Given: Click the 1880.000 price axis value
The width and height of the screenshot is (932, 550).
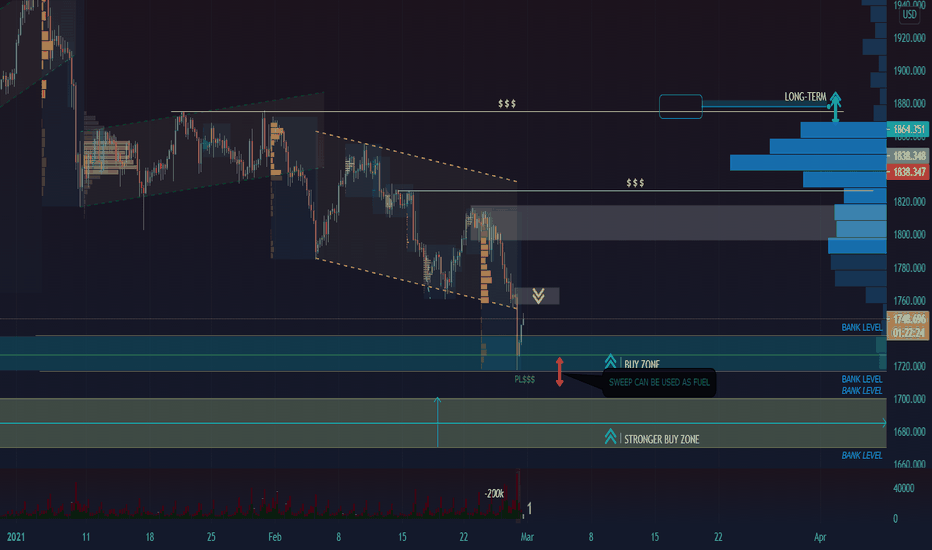Looking at the screenshot, I should pos(909,103).
